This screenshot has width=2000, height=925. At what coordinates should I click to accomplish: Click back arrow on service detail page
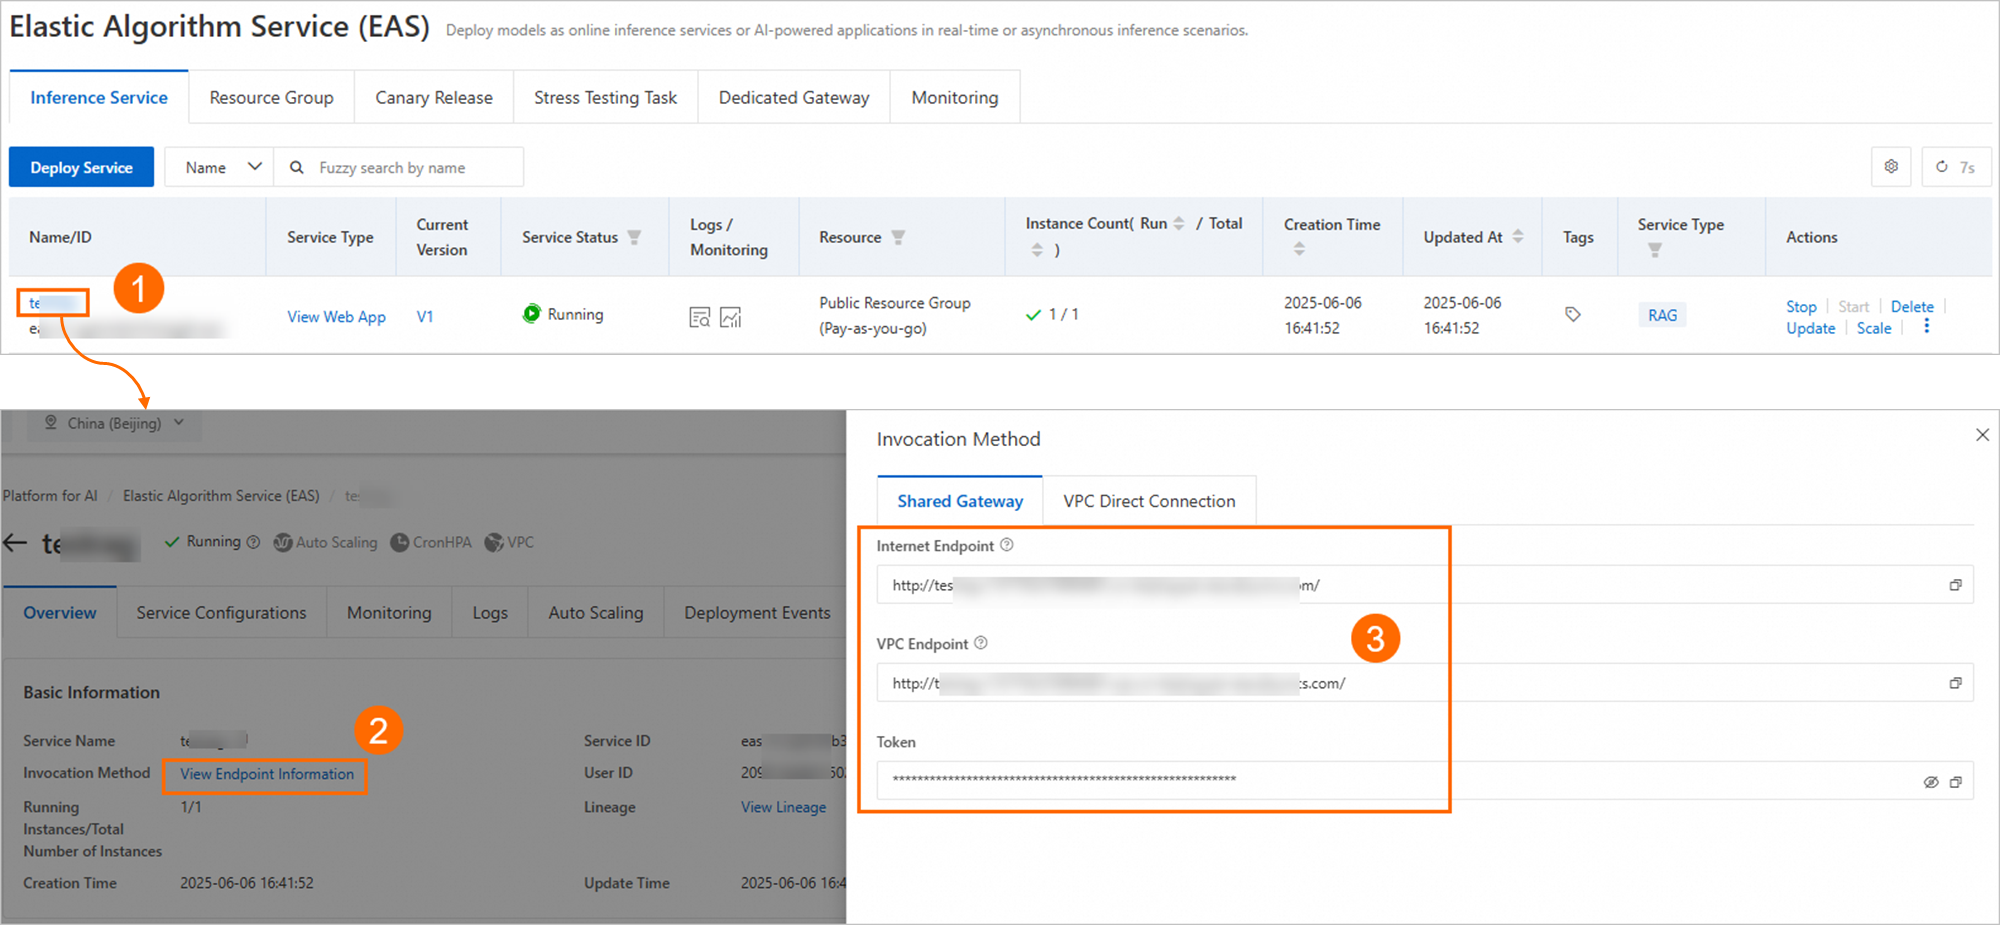(x=15, y=543)
